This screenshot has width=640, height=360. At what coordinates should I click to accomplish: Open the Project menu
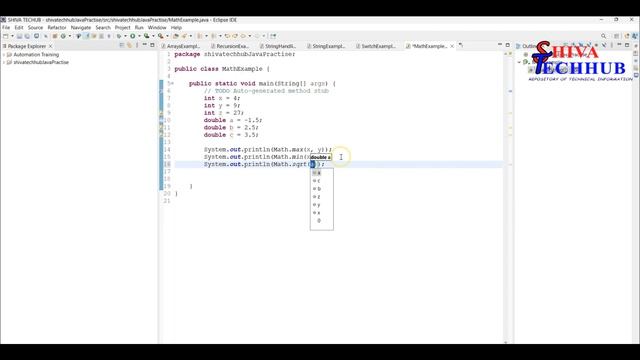click(122, 28)
